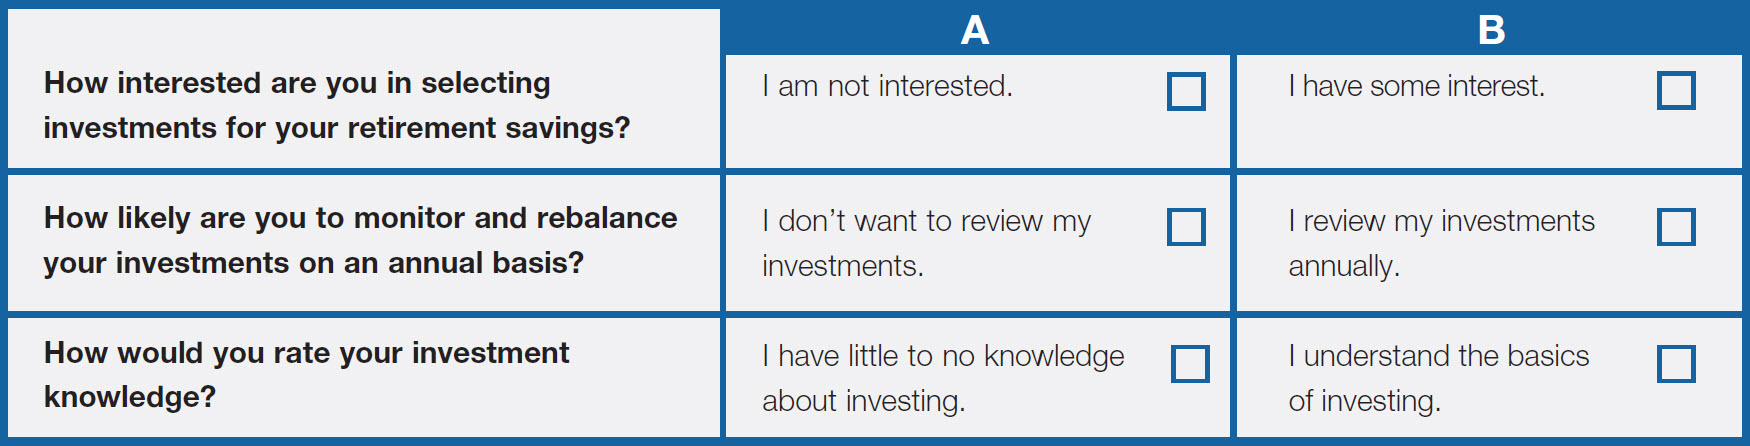Click the column A header
1750x446 pixels.
(x=975, y=30)
